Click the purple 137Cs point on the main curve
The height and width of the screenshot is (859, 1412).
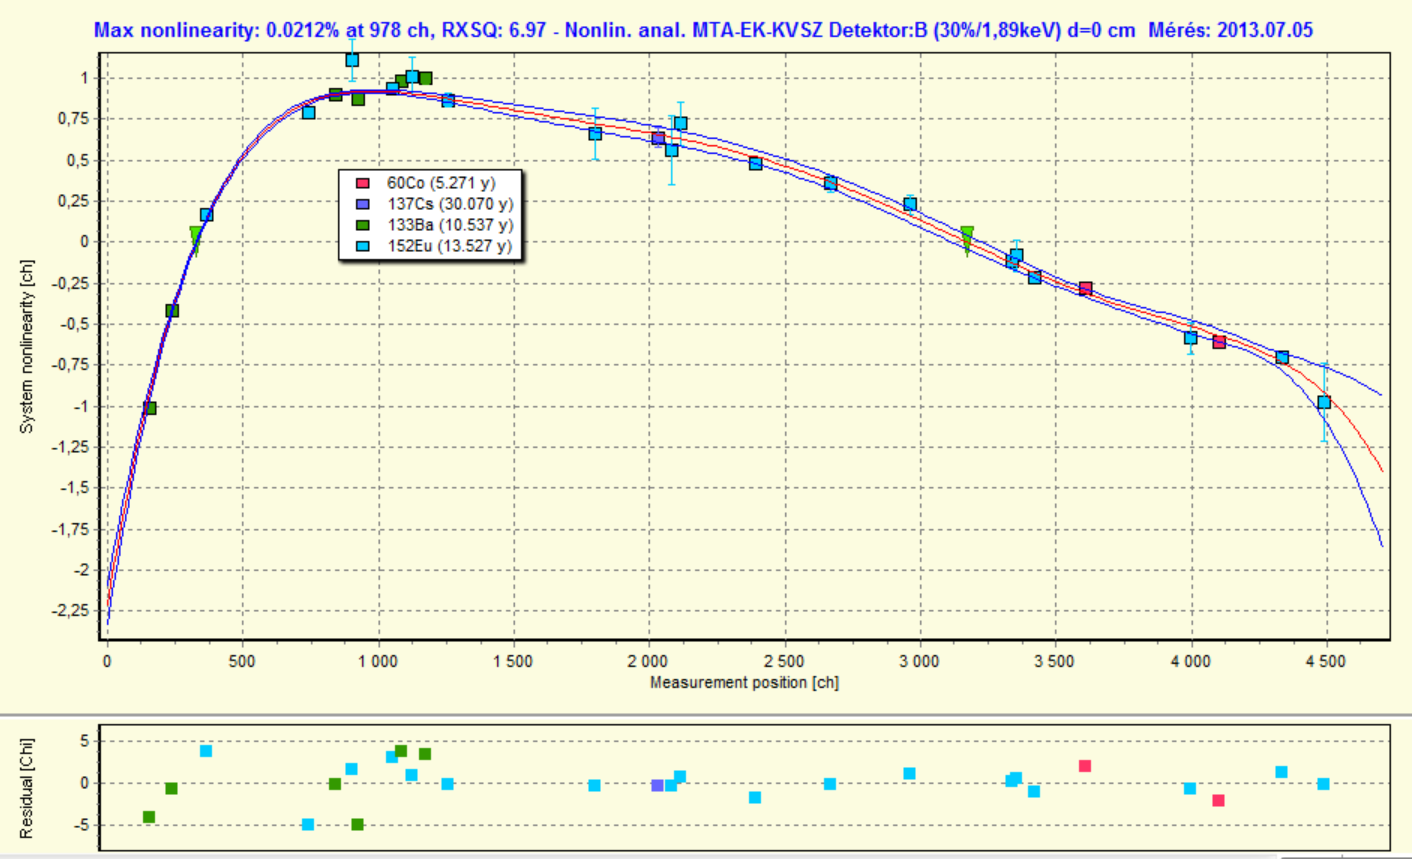(x=658, y=139)
